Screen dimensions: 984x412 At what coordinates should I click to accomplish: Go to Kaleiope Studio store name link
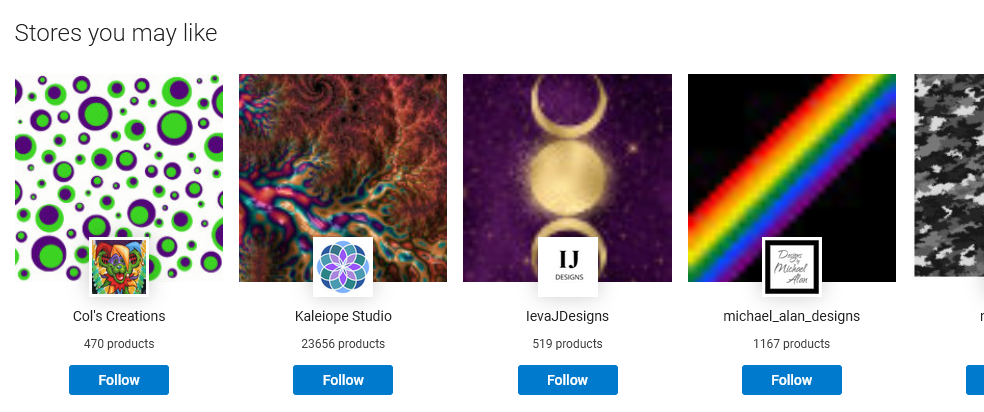tap(343, 316)
